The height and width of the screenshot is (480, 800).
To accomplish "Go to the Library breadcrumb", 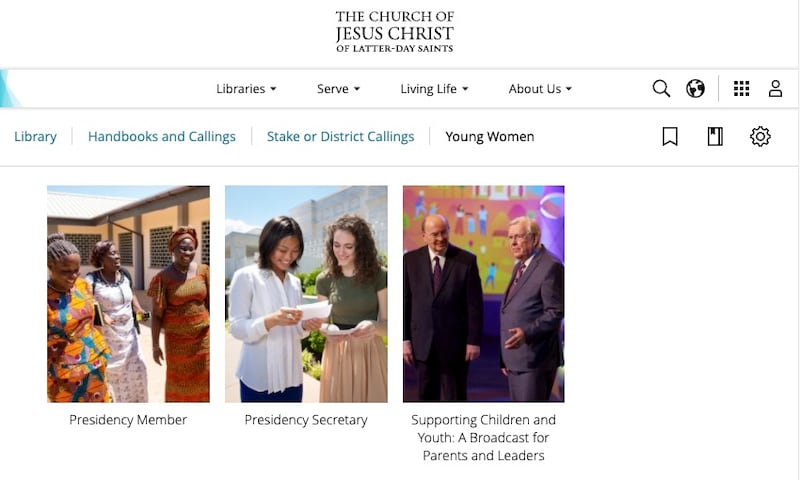I will tap(35, 137).
